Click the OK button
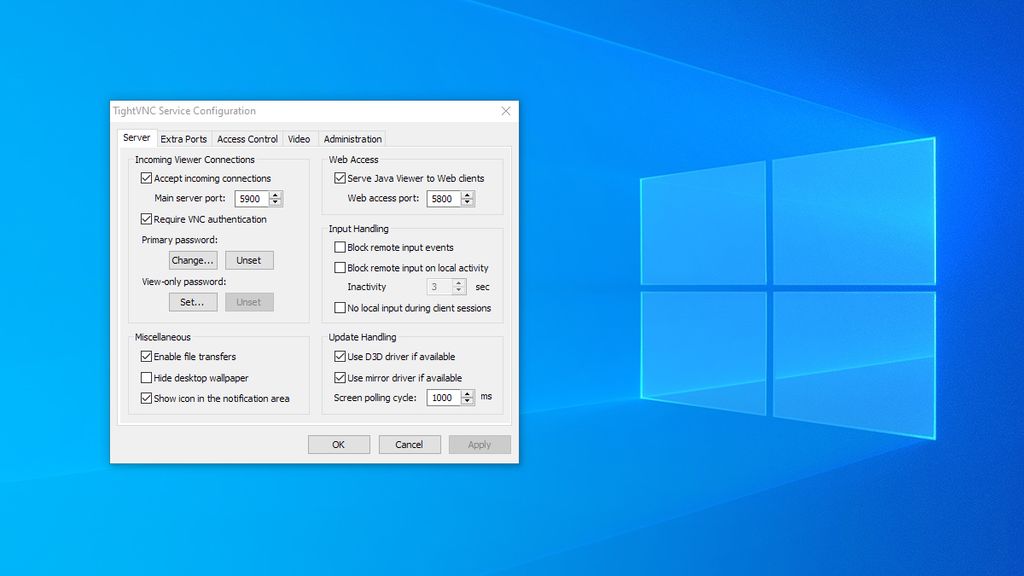This screenshot has width=1024, height=576. click(x=338, y=445)
